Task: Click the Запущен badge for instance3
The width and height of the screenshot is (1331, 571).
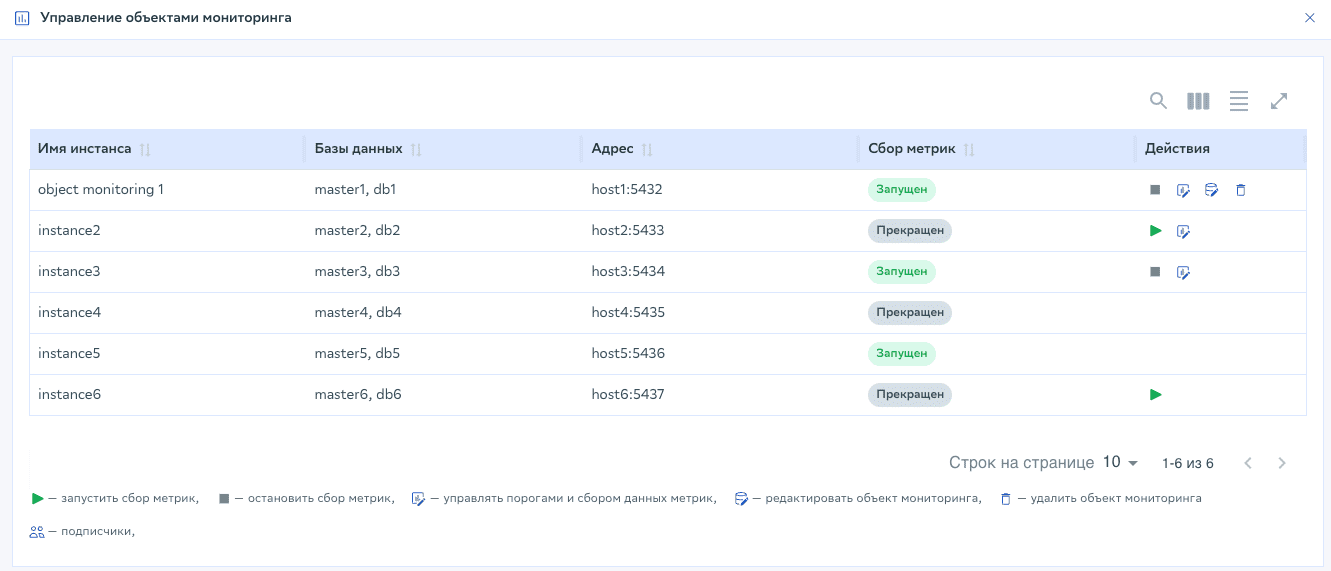Action: pyautogui.click(x=901, y=271)
